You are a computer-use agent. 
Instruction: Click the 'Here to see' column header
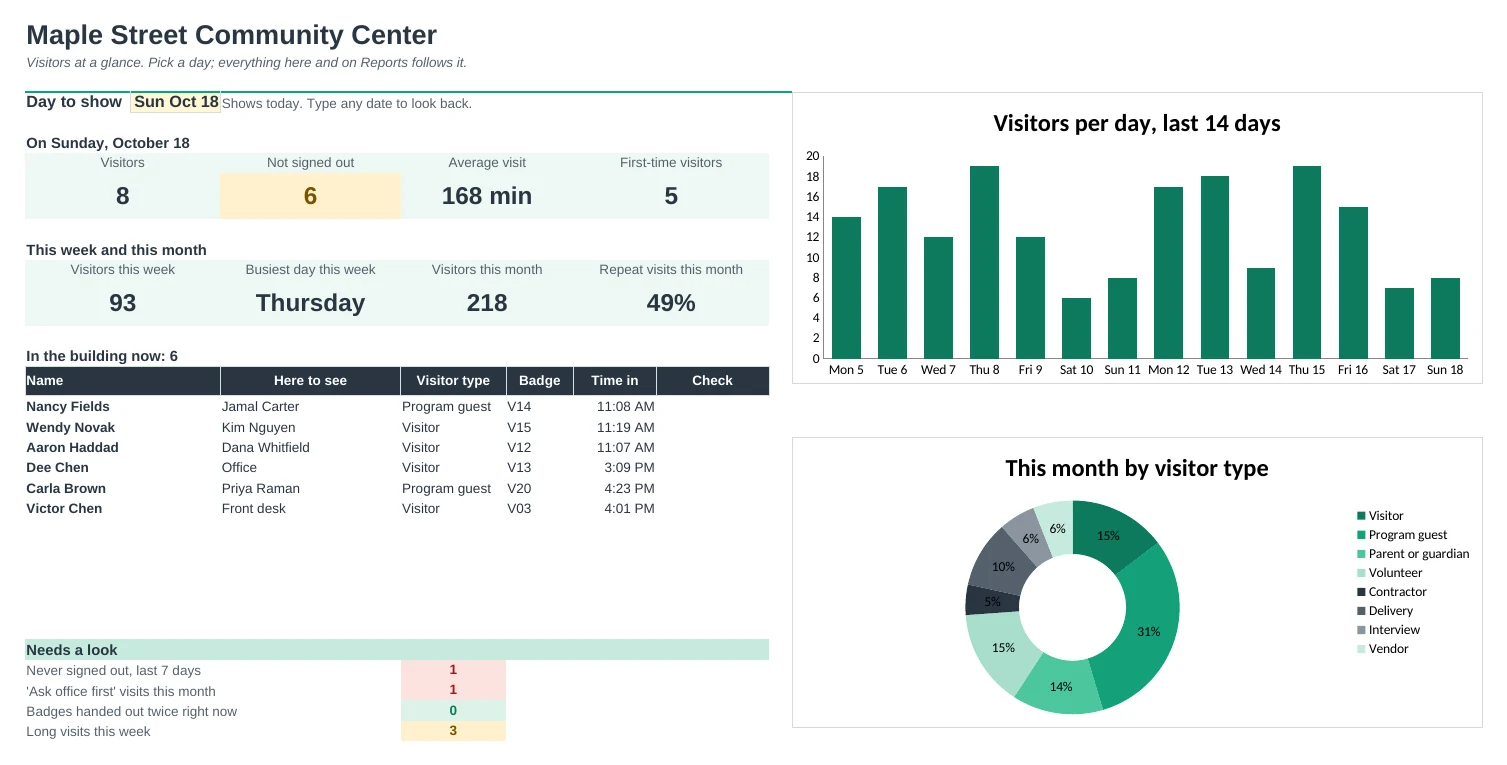pyautogui.click(x=310, y=381)
